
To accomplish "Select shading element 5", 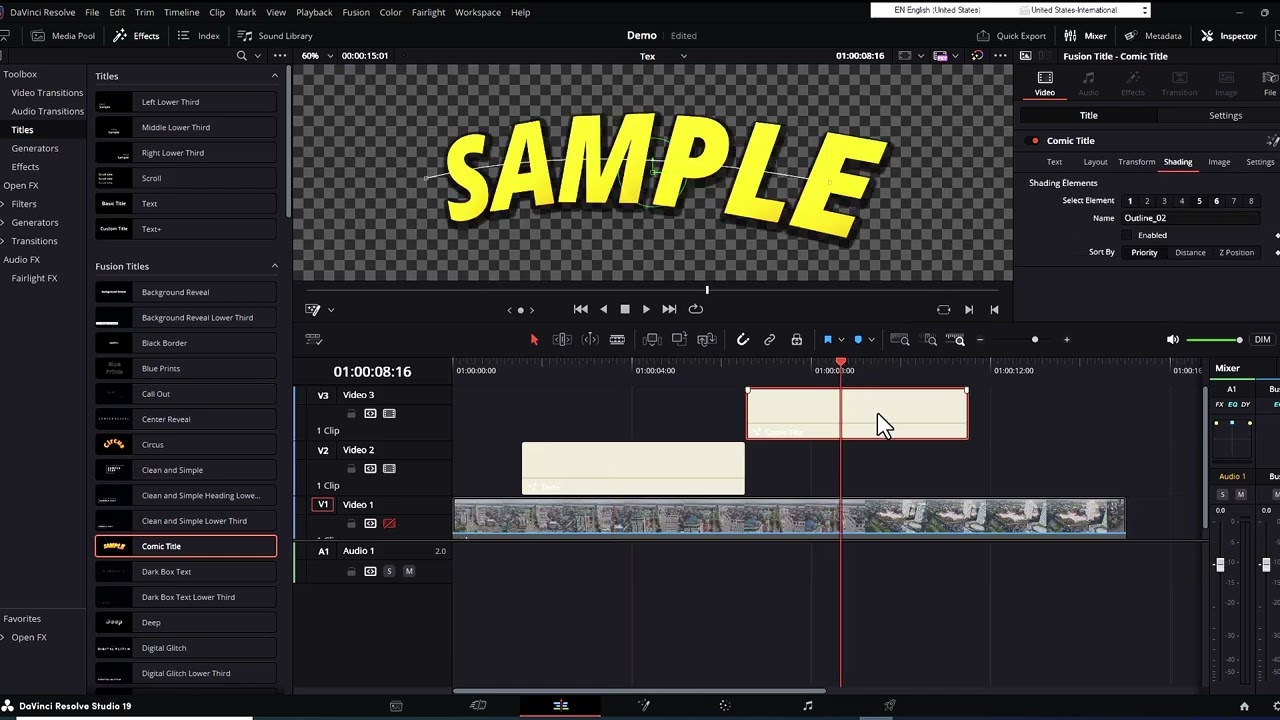I will (x=1199, y=201).
